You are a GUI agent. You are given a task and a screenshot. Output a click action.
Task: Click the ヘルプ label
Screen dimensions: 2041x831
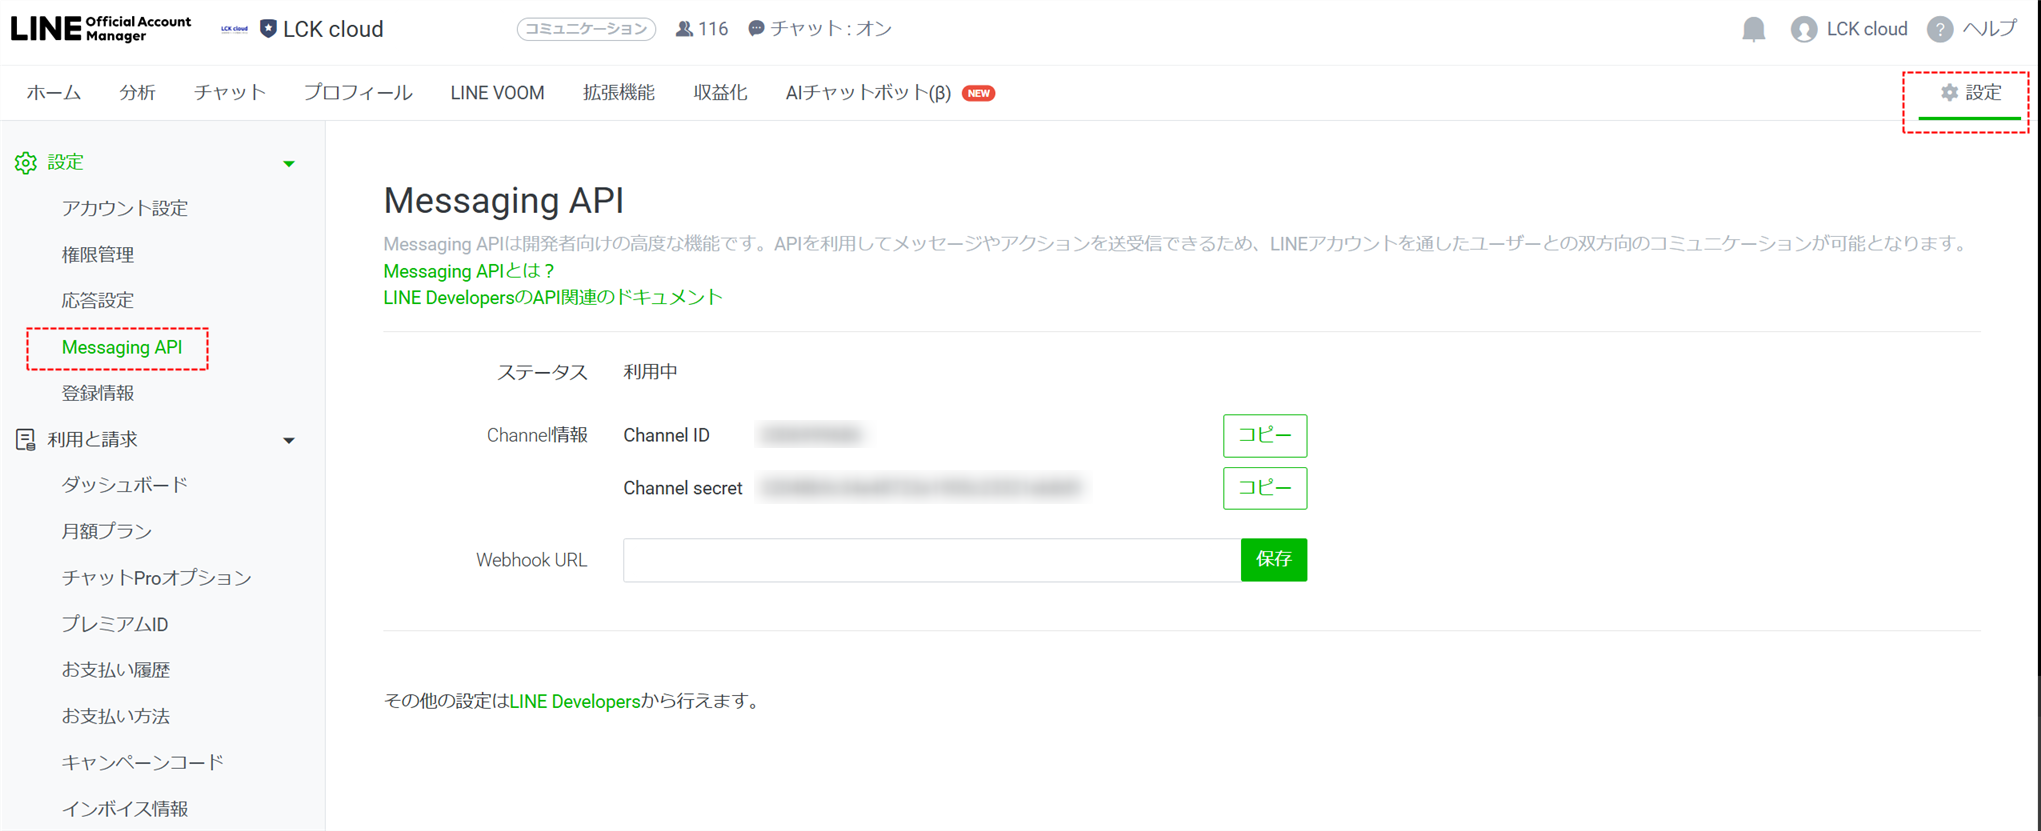(1990, 29)
